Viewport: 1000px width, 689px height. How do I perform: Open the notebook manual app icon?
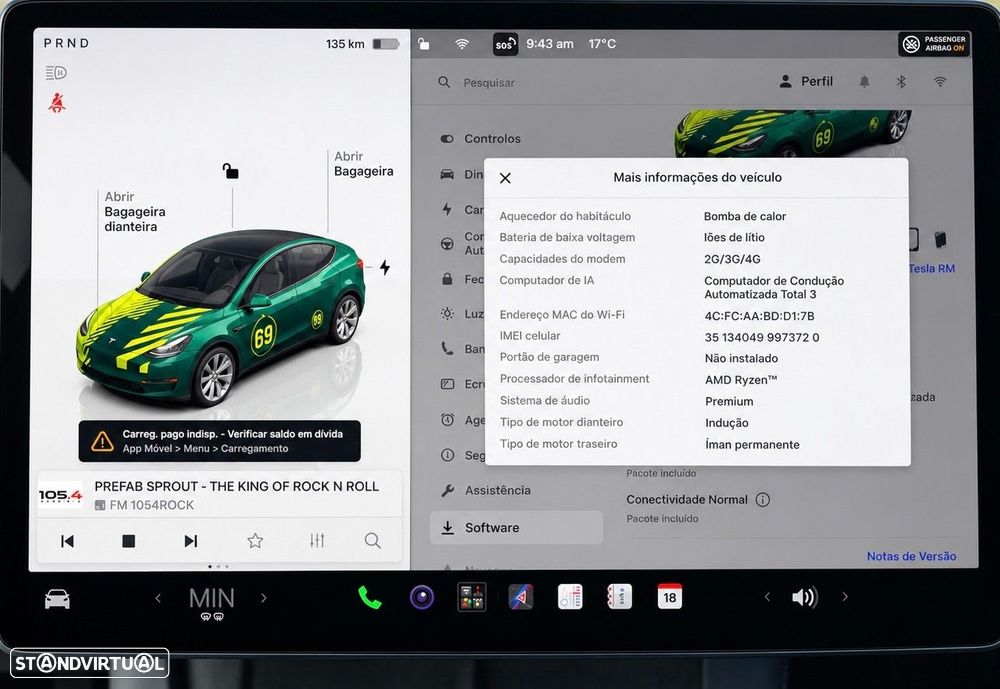tap(619, 597)
